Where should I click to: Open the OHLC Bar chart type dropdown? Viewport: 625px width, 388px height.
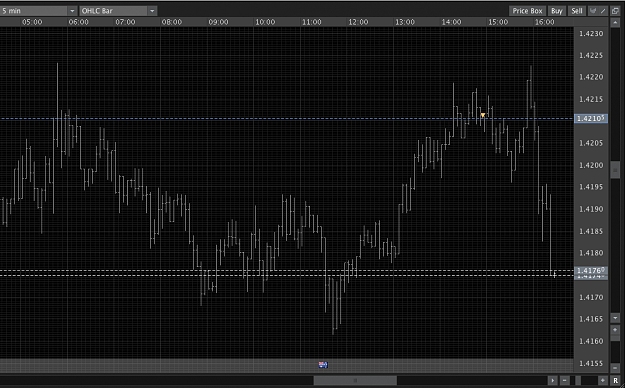118,11
